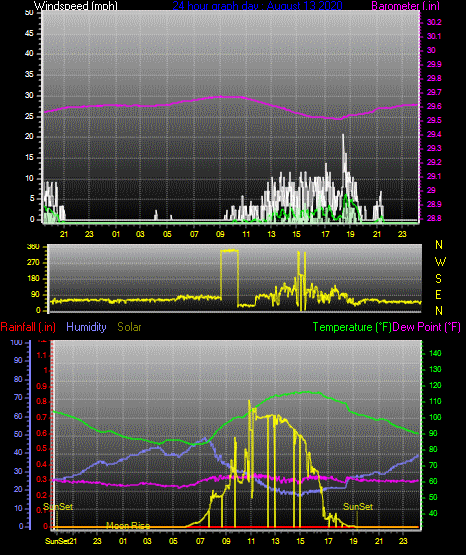Click the '29.6' barometer axis value

(x=434, y=106)
